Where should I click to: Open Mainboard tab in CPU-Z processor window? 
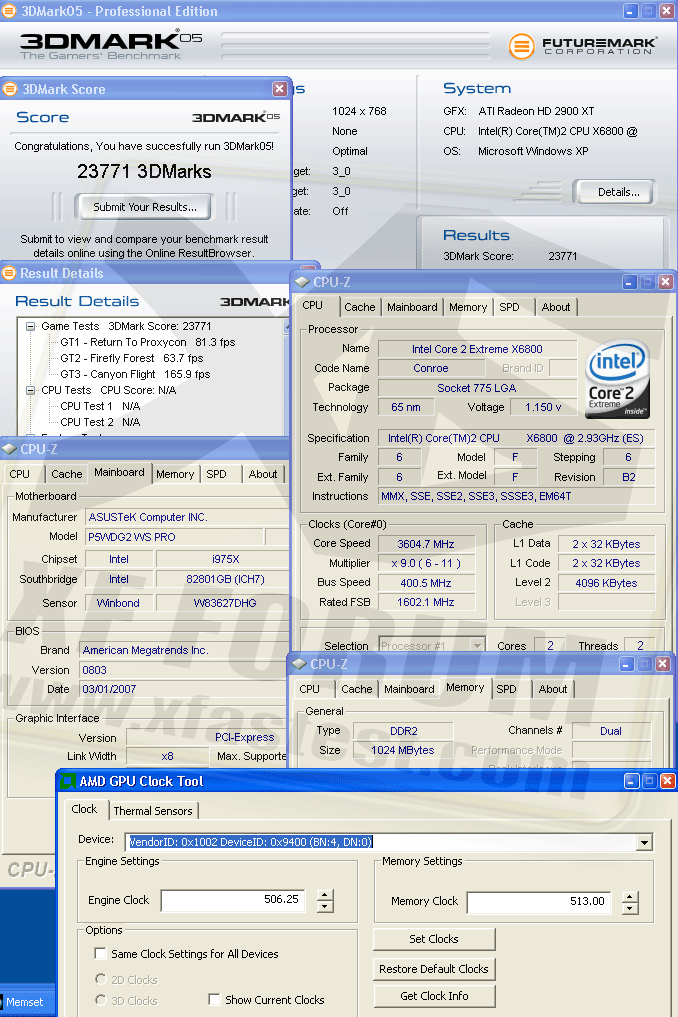[412, 307]
